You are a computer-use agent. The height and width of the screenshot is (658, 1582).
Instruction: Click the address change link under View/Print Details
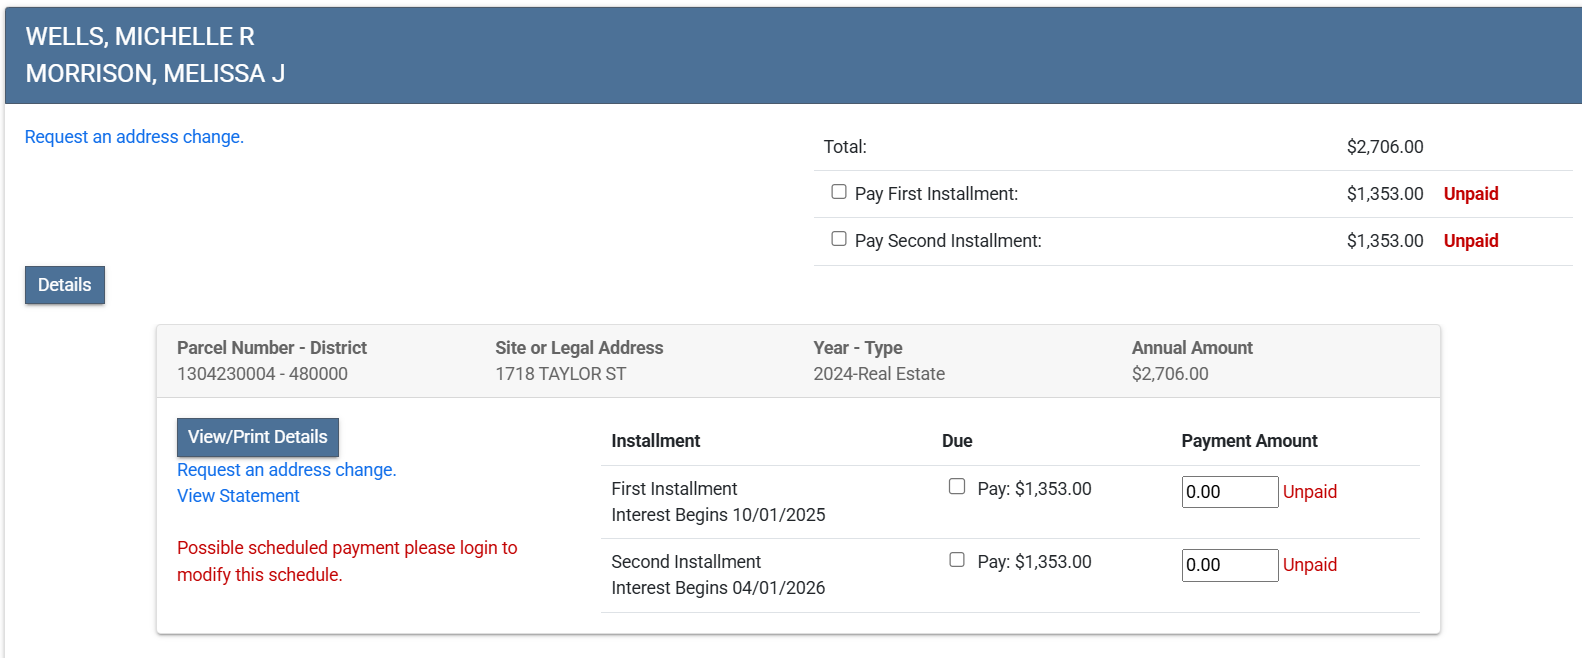(x=286, y=470)
